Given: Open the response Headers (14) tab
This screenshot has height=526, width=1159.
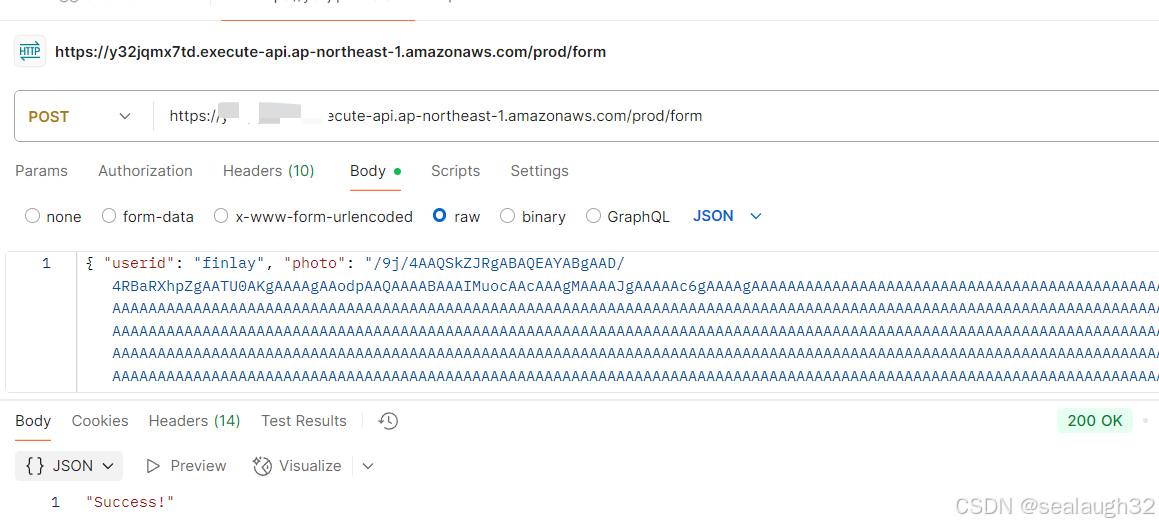Looking at the screenshot, I should pos(194,421).
